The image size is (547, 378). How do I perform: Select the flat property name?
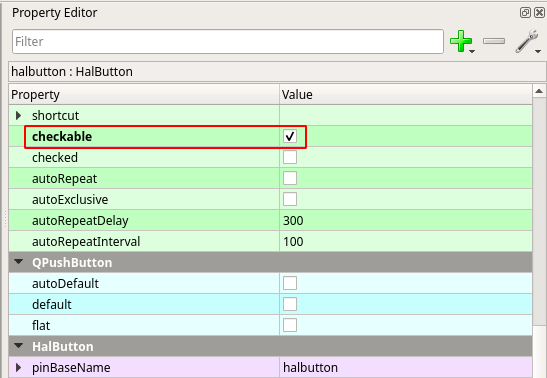pos(41,325)
